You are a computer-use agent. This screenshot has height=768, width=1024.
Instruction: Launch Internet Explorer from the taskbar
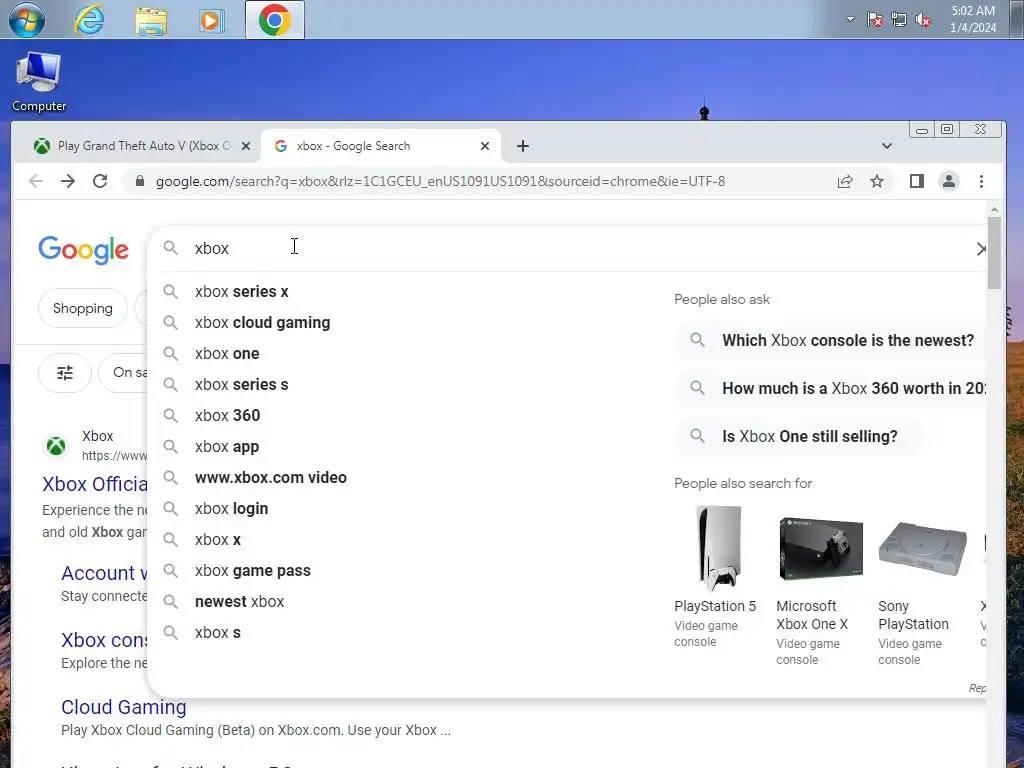pos(89,20)
